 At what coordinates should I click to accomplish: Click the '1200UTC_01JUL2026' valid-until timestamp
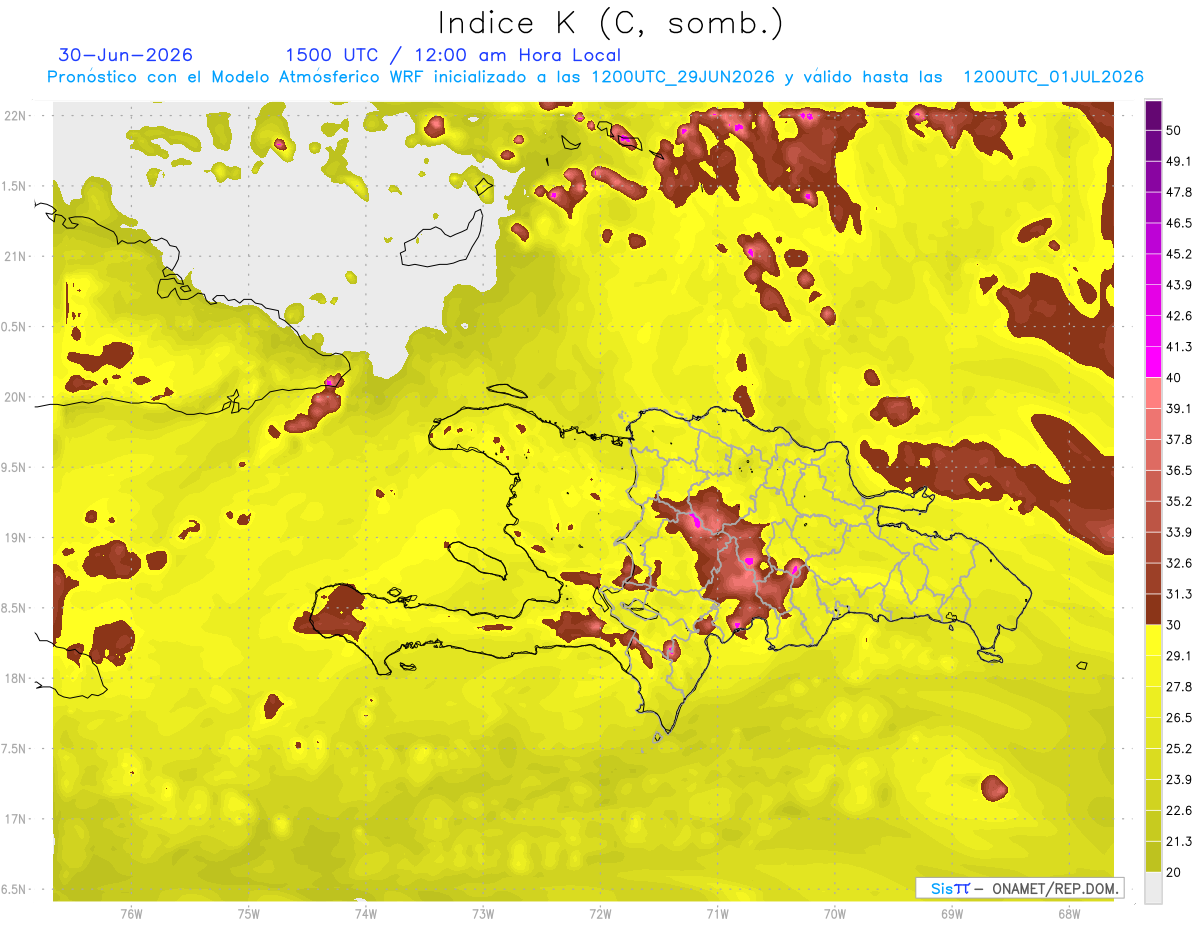click(x=1053, y=77)
